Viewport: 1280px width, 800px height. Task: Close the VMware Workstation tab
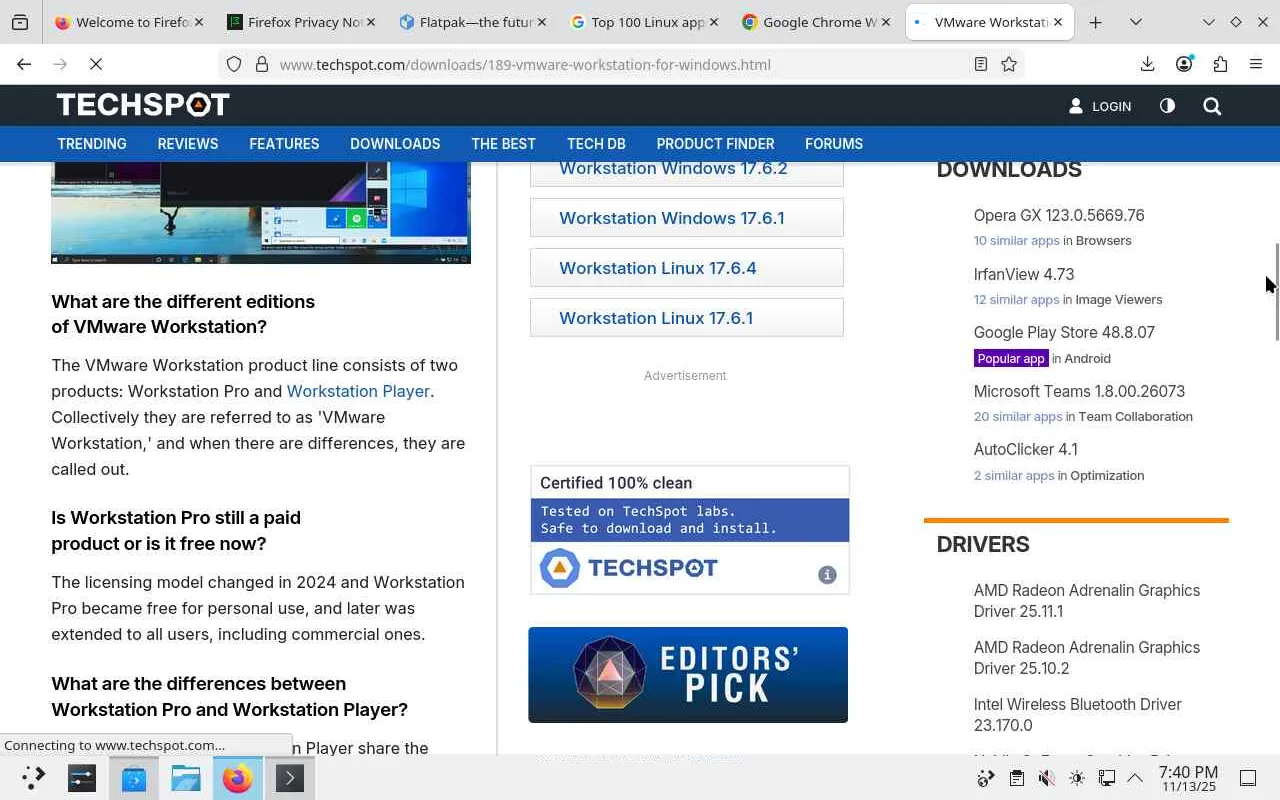pos(1057,22)
